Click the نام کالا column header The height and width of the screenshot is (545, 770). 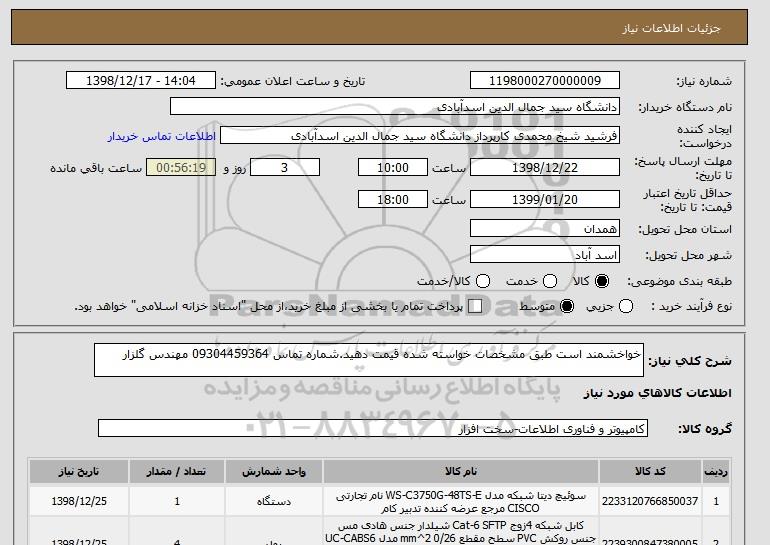pyautogui.click(x=461, y=472)
